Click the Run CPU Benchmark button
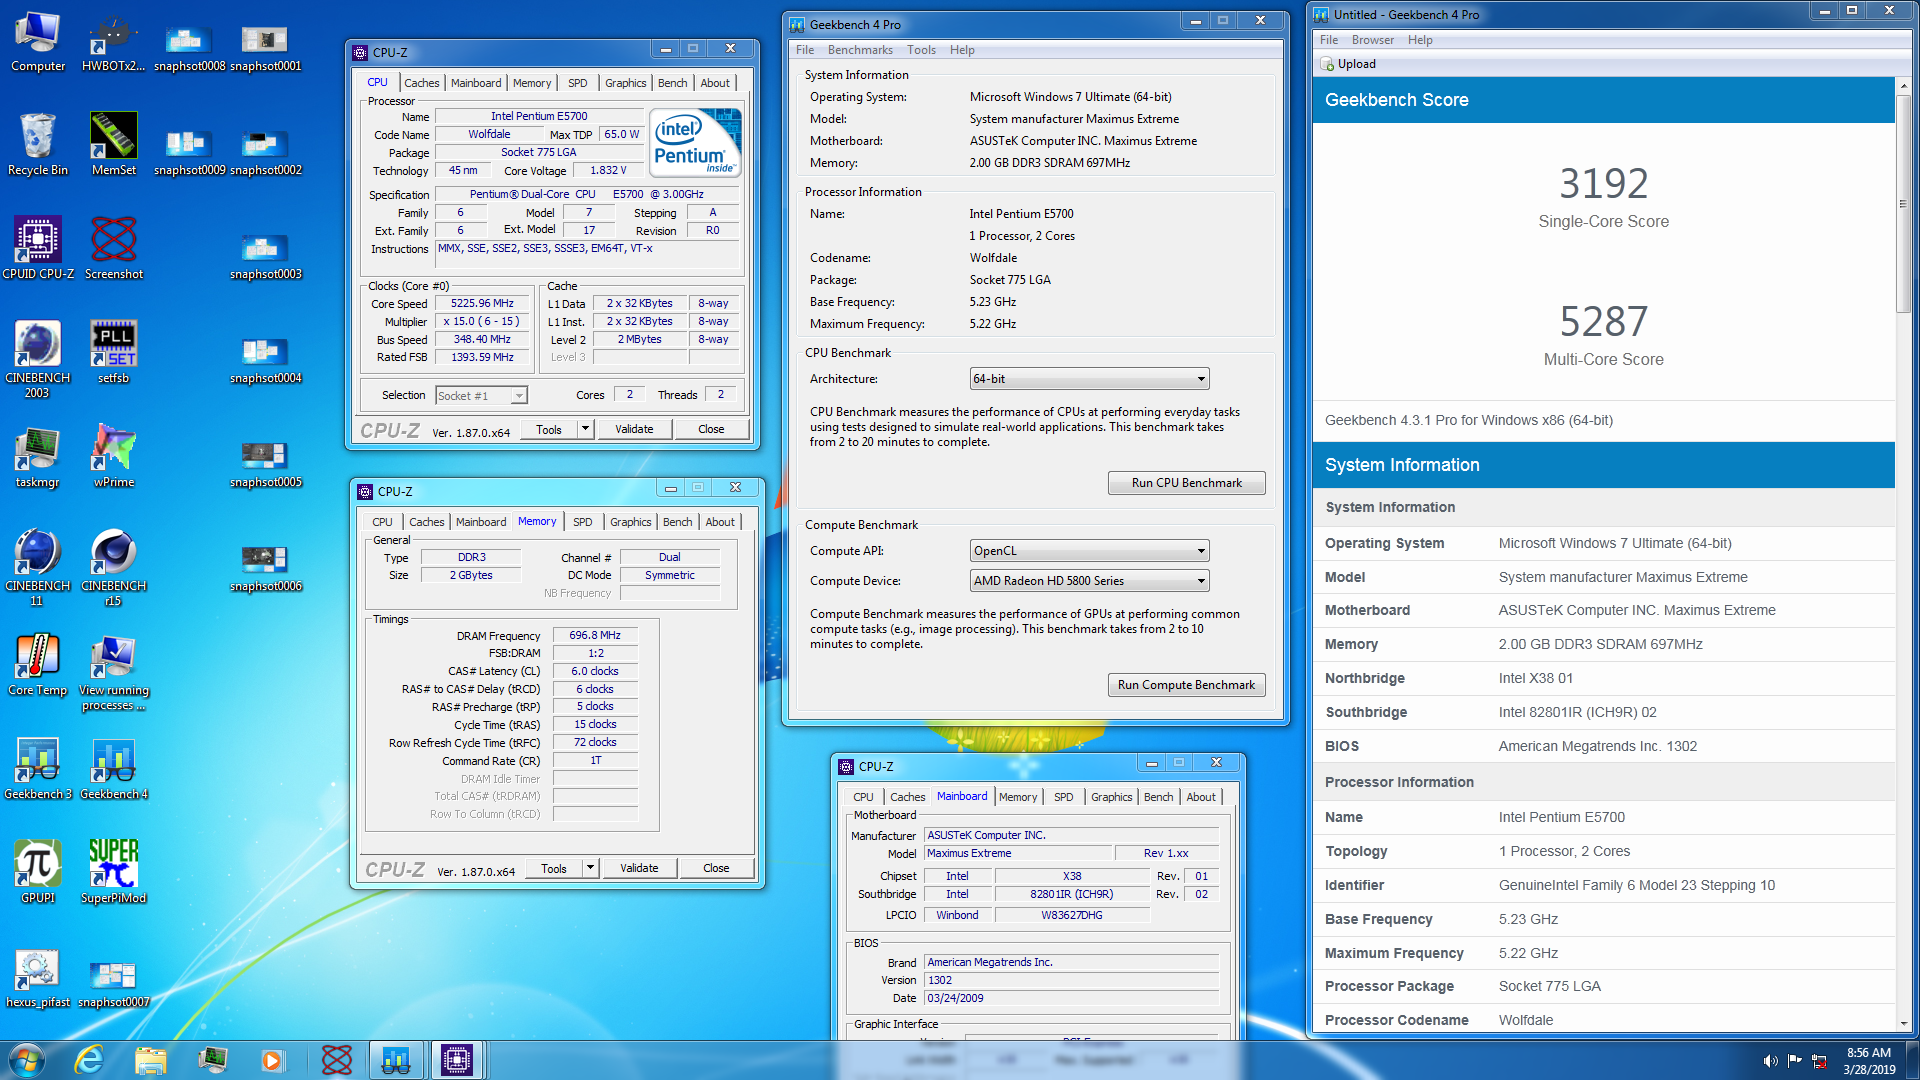 click(x=1186, y=483)
